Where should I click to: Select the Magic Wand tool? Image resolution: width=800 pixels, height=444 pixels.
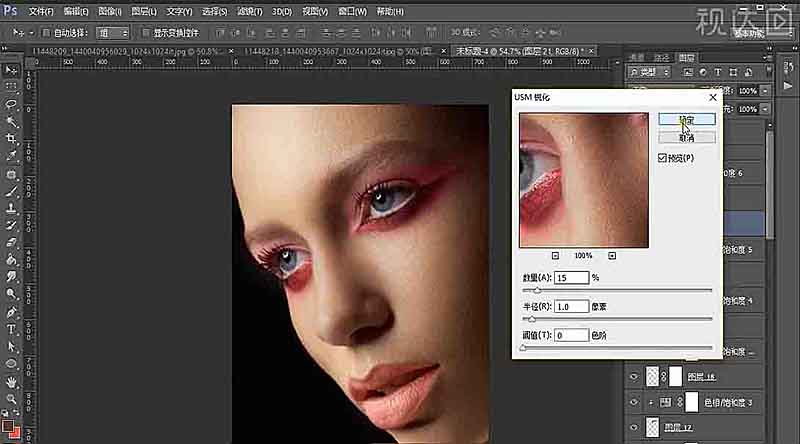point(11,121)
